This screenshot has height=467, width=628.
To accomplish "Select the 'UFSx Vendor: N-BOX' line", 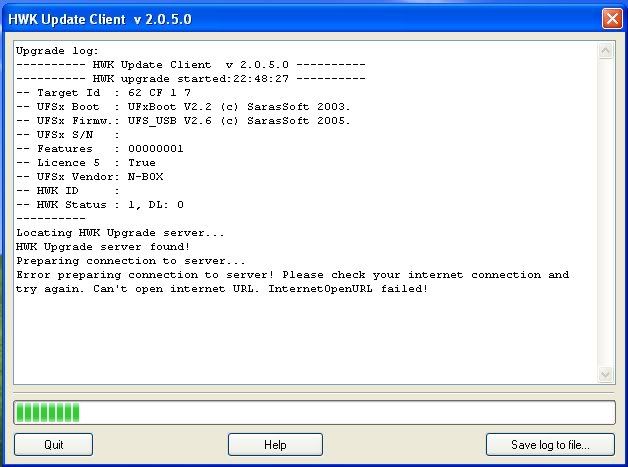I will 90,177.
